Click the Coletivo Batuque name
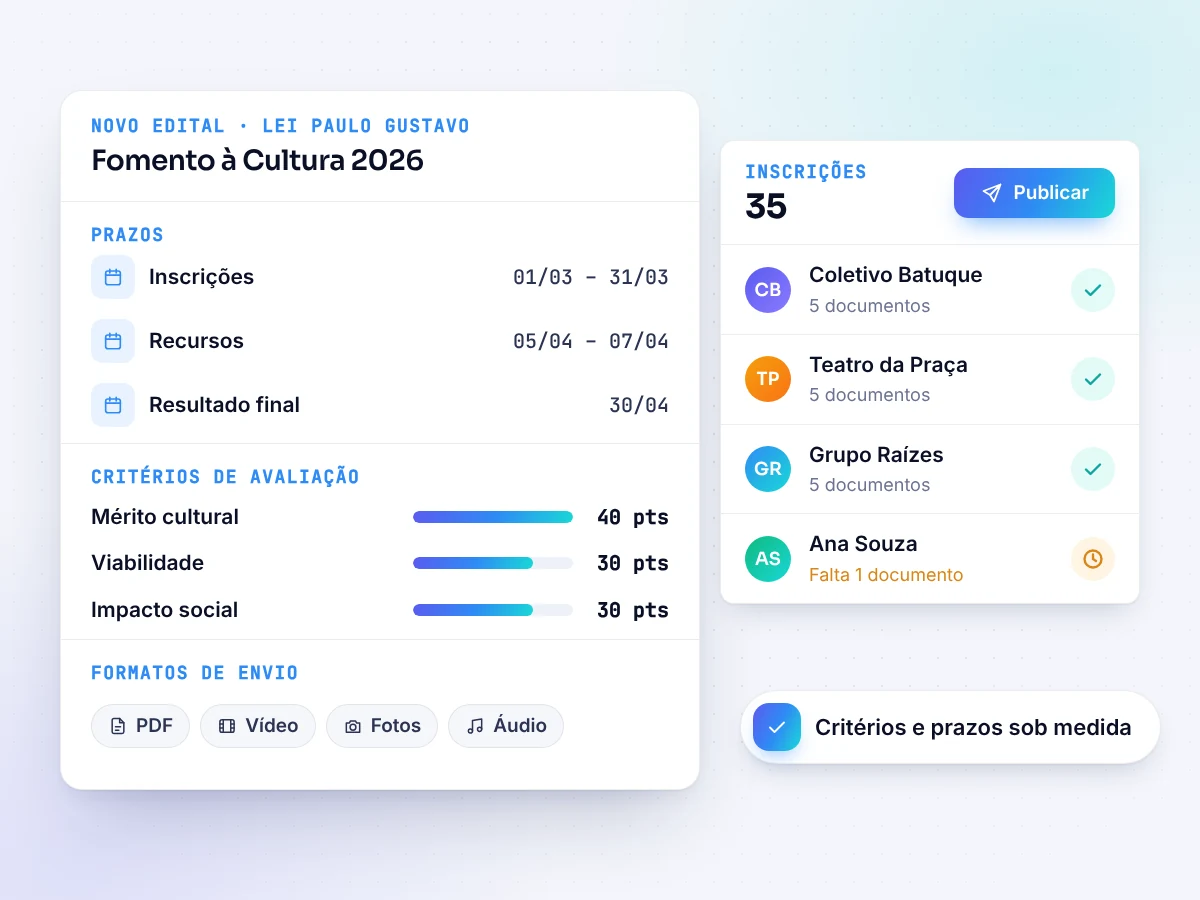The height and width of the screenshot is (900, 1200). pyautogui.click(x=896, y=275)
